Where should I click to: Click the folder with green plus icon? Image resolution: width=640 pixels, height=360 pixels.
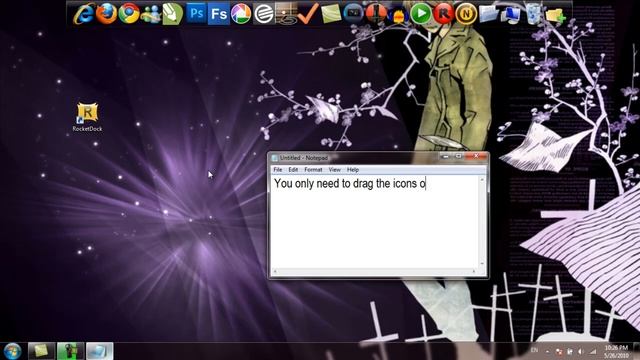click(556, 15)
